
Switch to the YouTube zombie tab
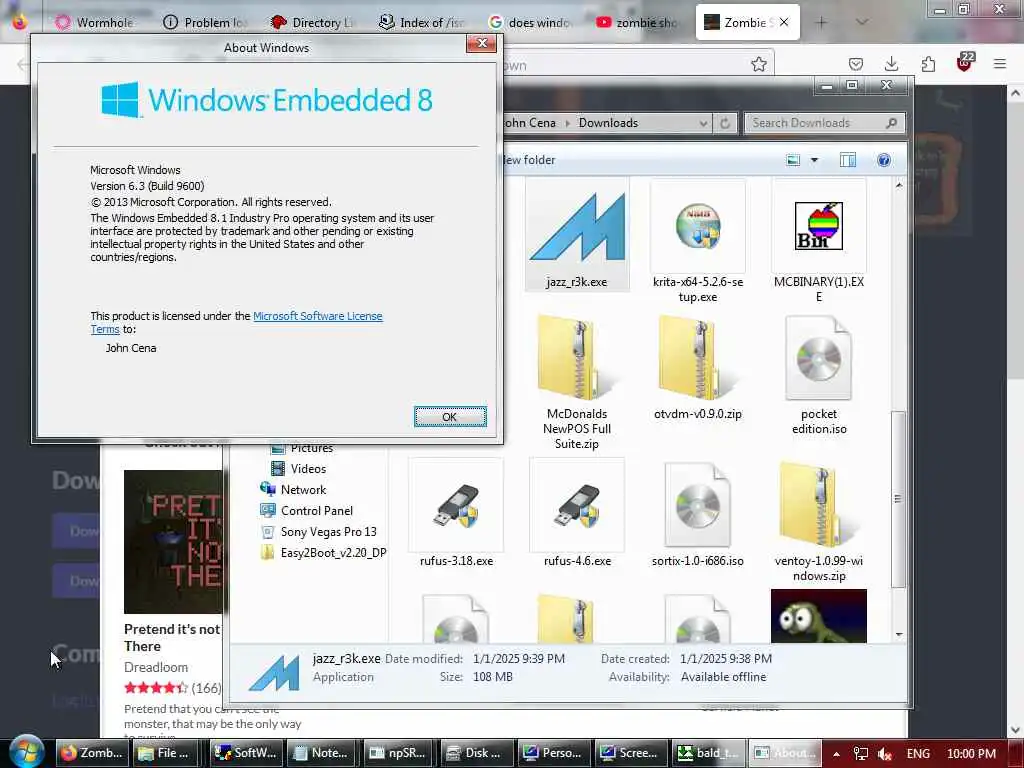coord(637,22)
